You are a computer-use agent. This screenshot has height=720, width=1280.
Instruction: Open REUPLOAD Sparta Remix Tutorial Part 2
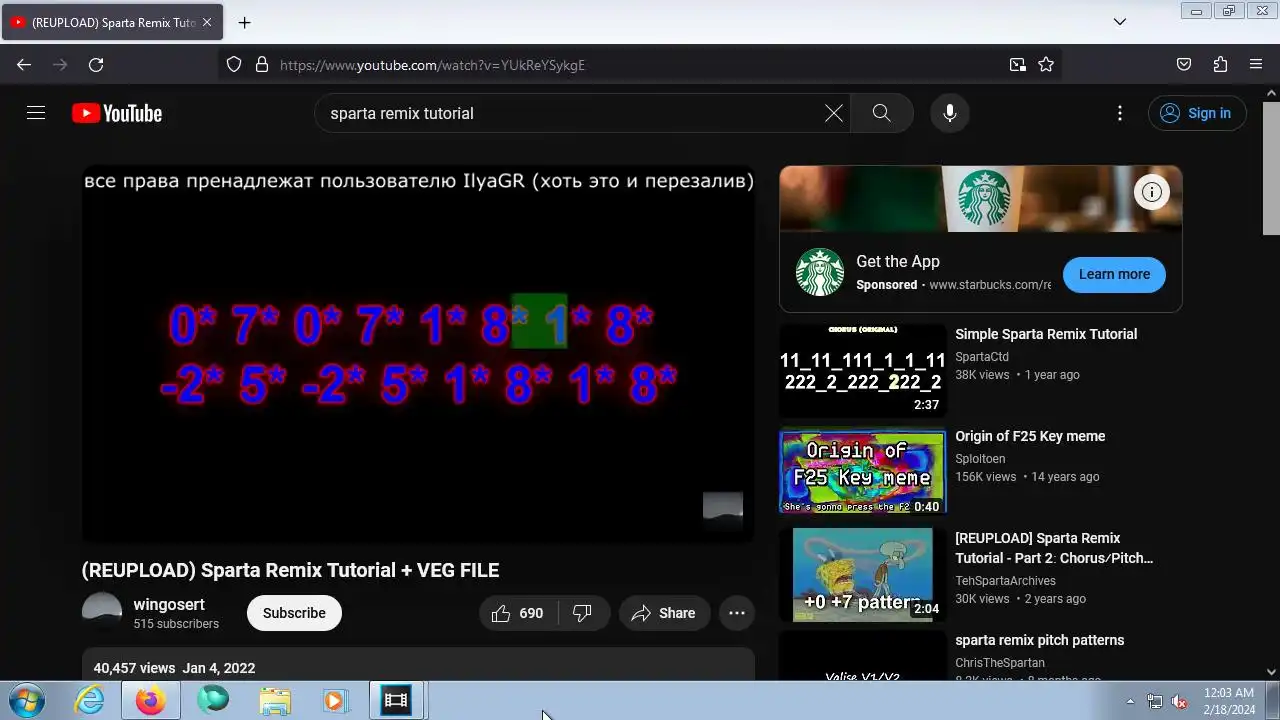[1054, 548]
